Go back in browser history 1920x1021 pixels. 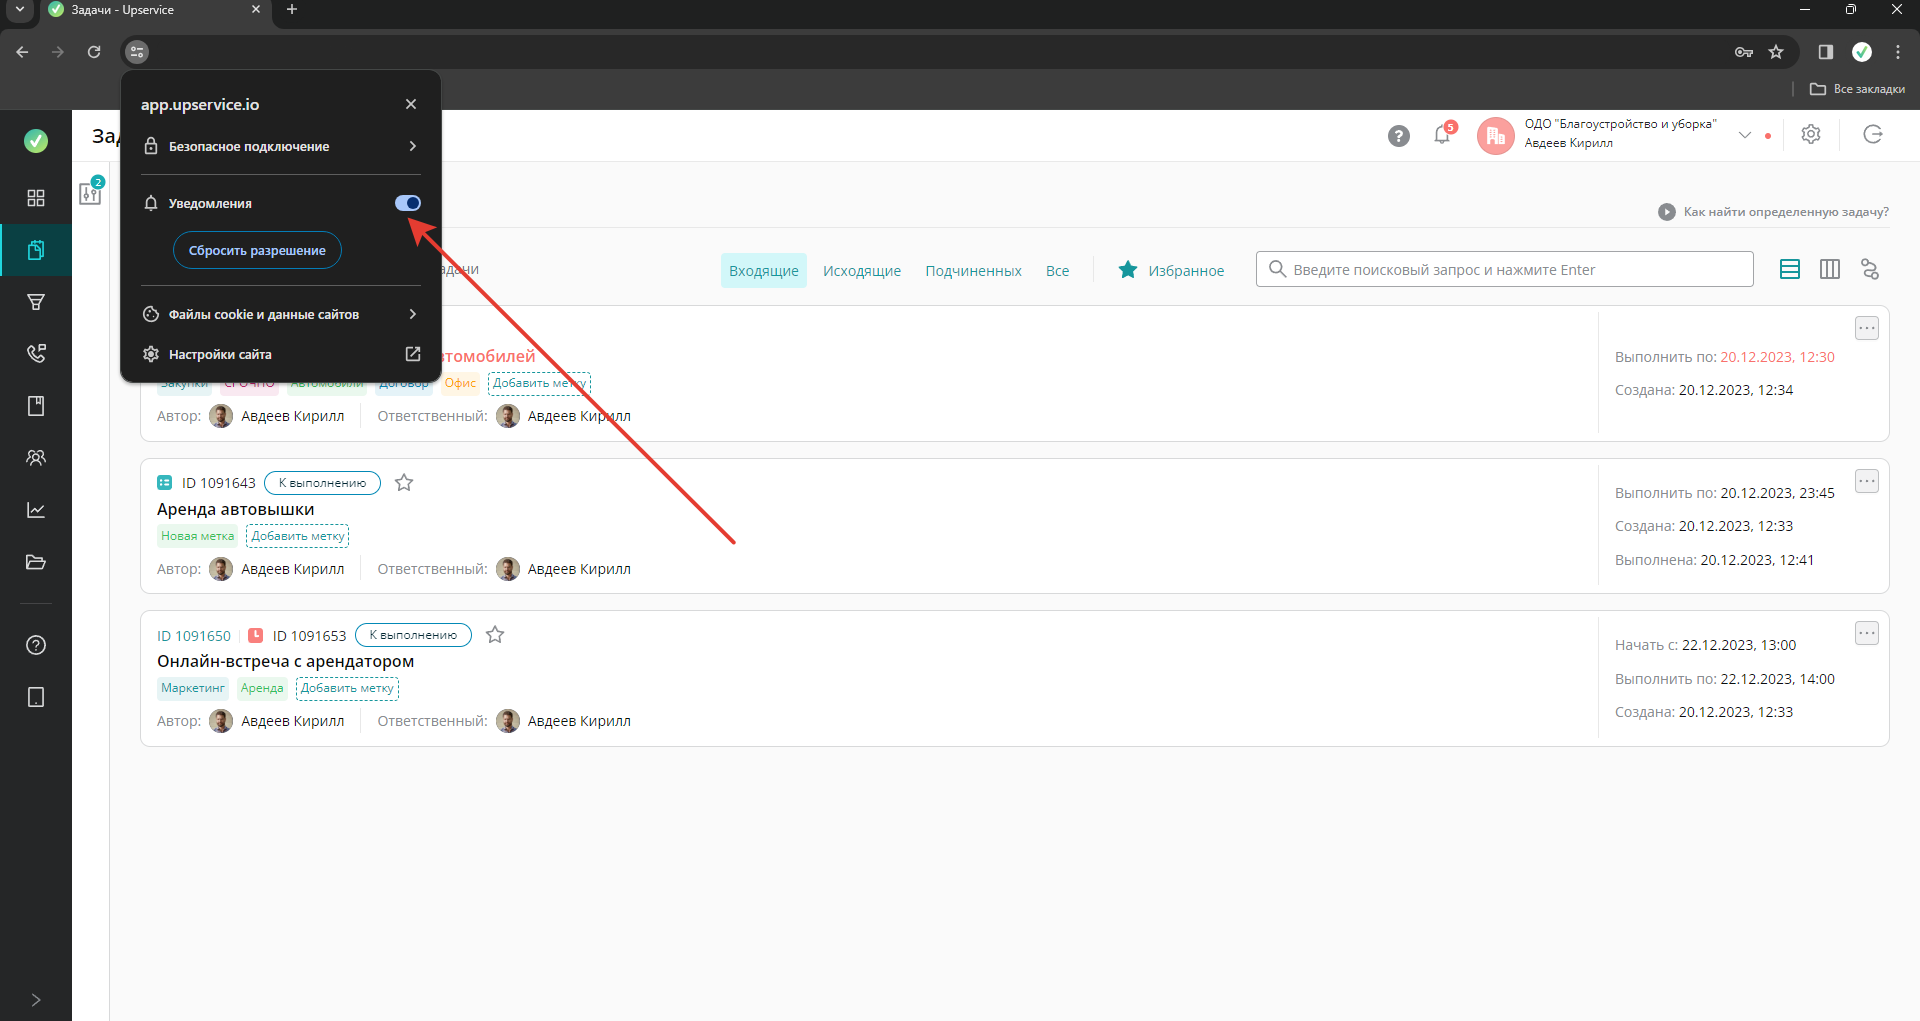point(22,52)
